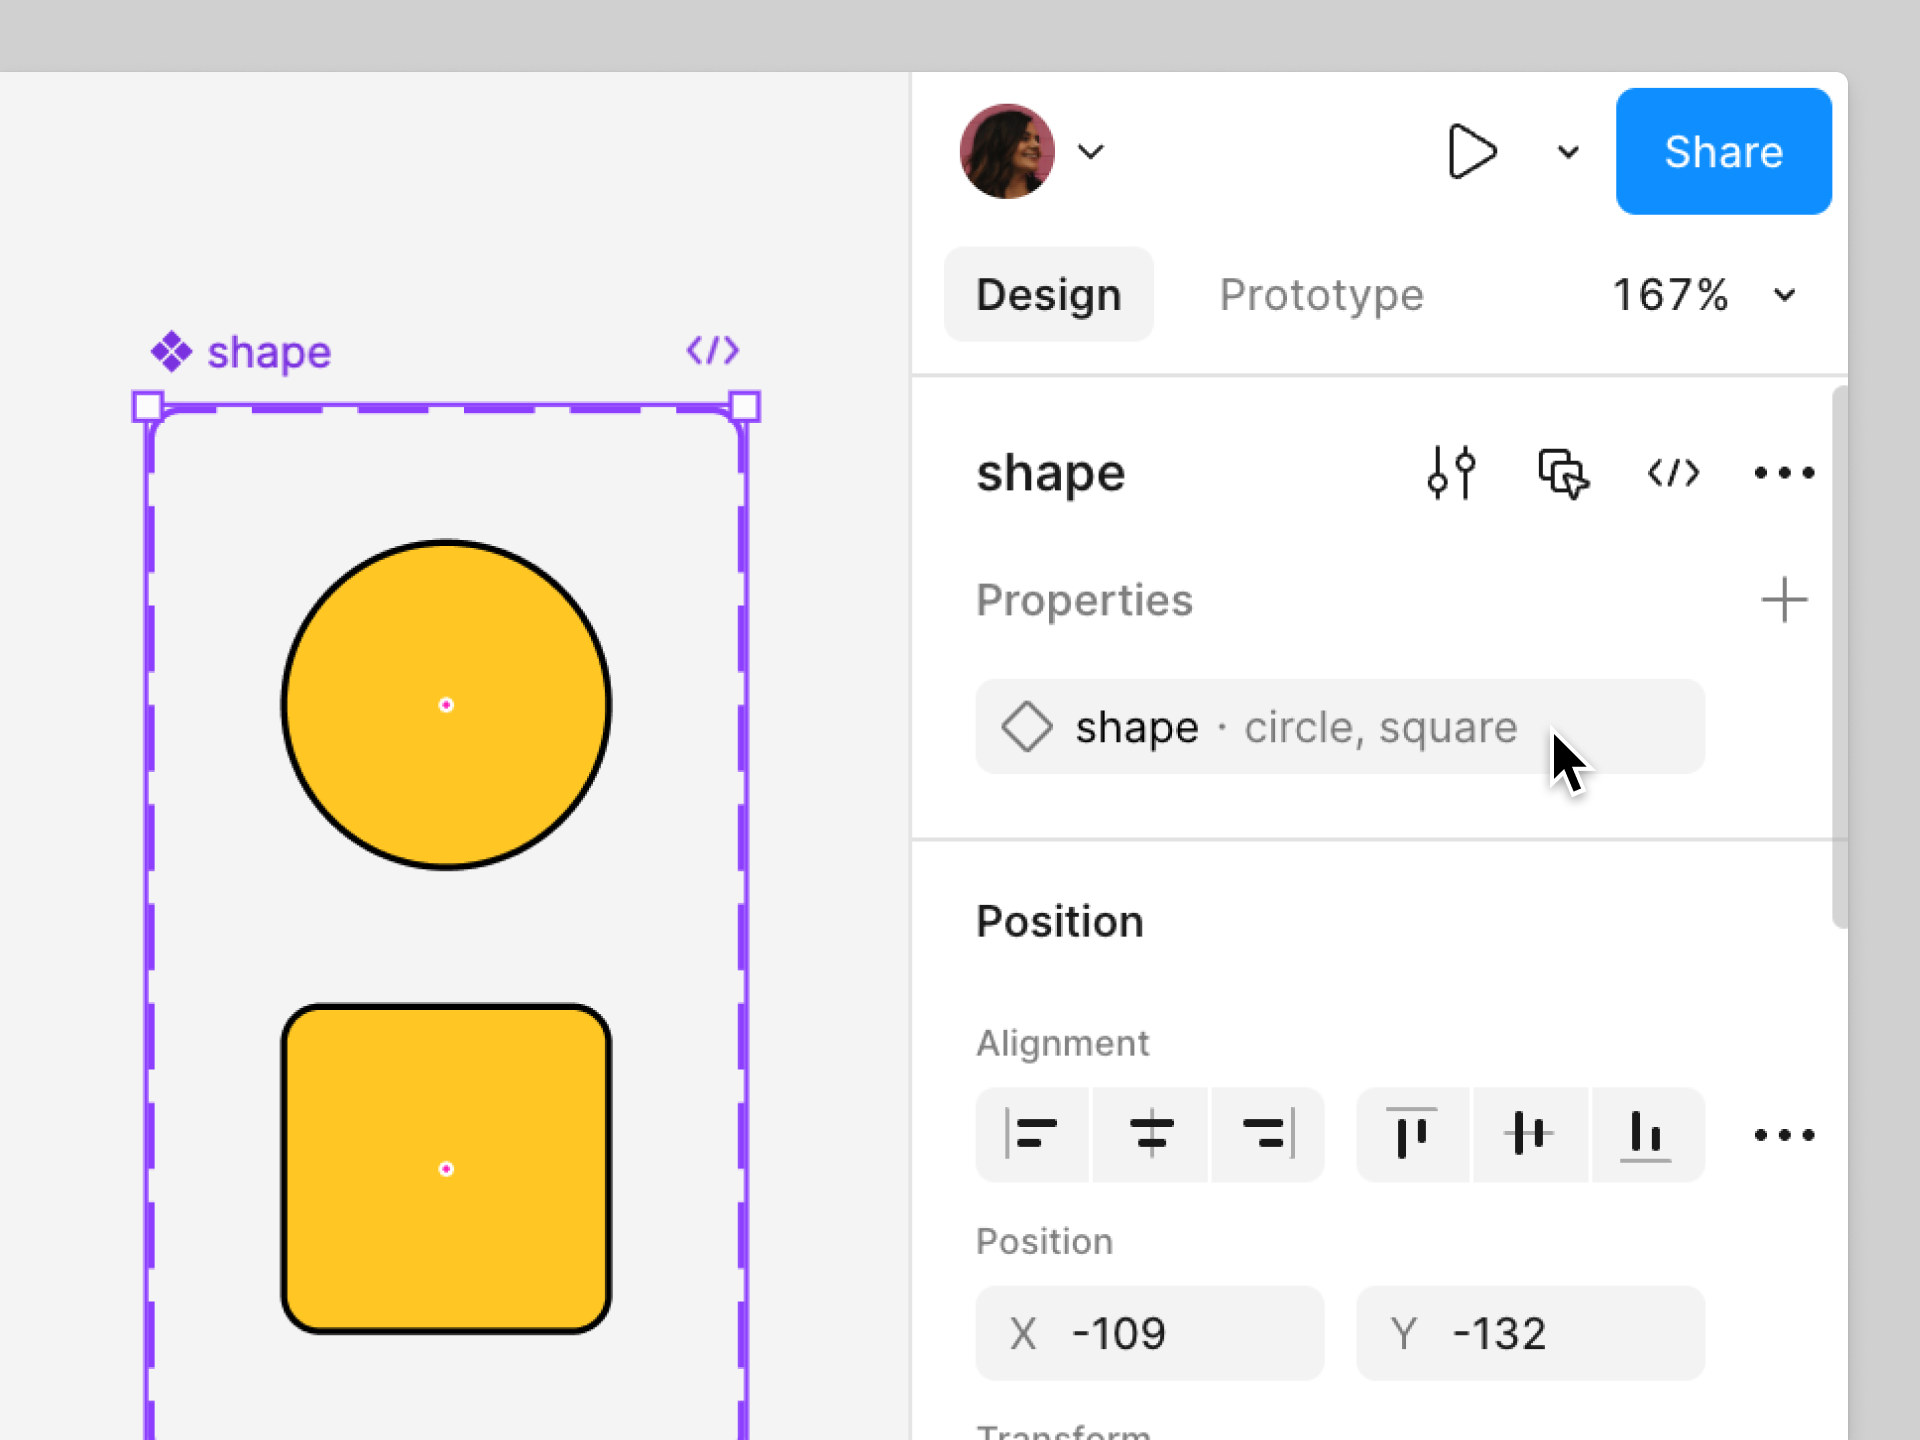Click the purple component diamond icon on canvas
Image resolution: width=1920 pixels, height=1440 pixels.
tap(171, 352)
